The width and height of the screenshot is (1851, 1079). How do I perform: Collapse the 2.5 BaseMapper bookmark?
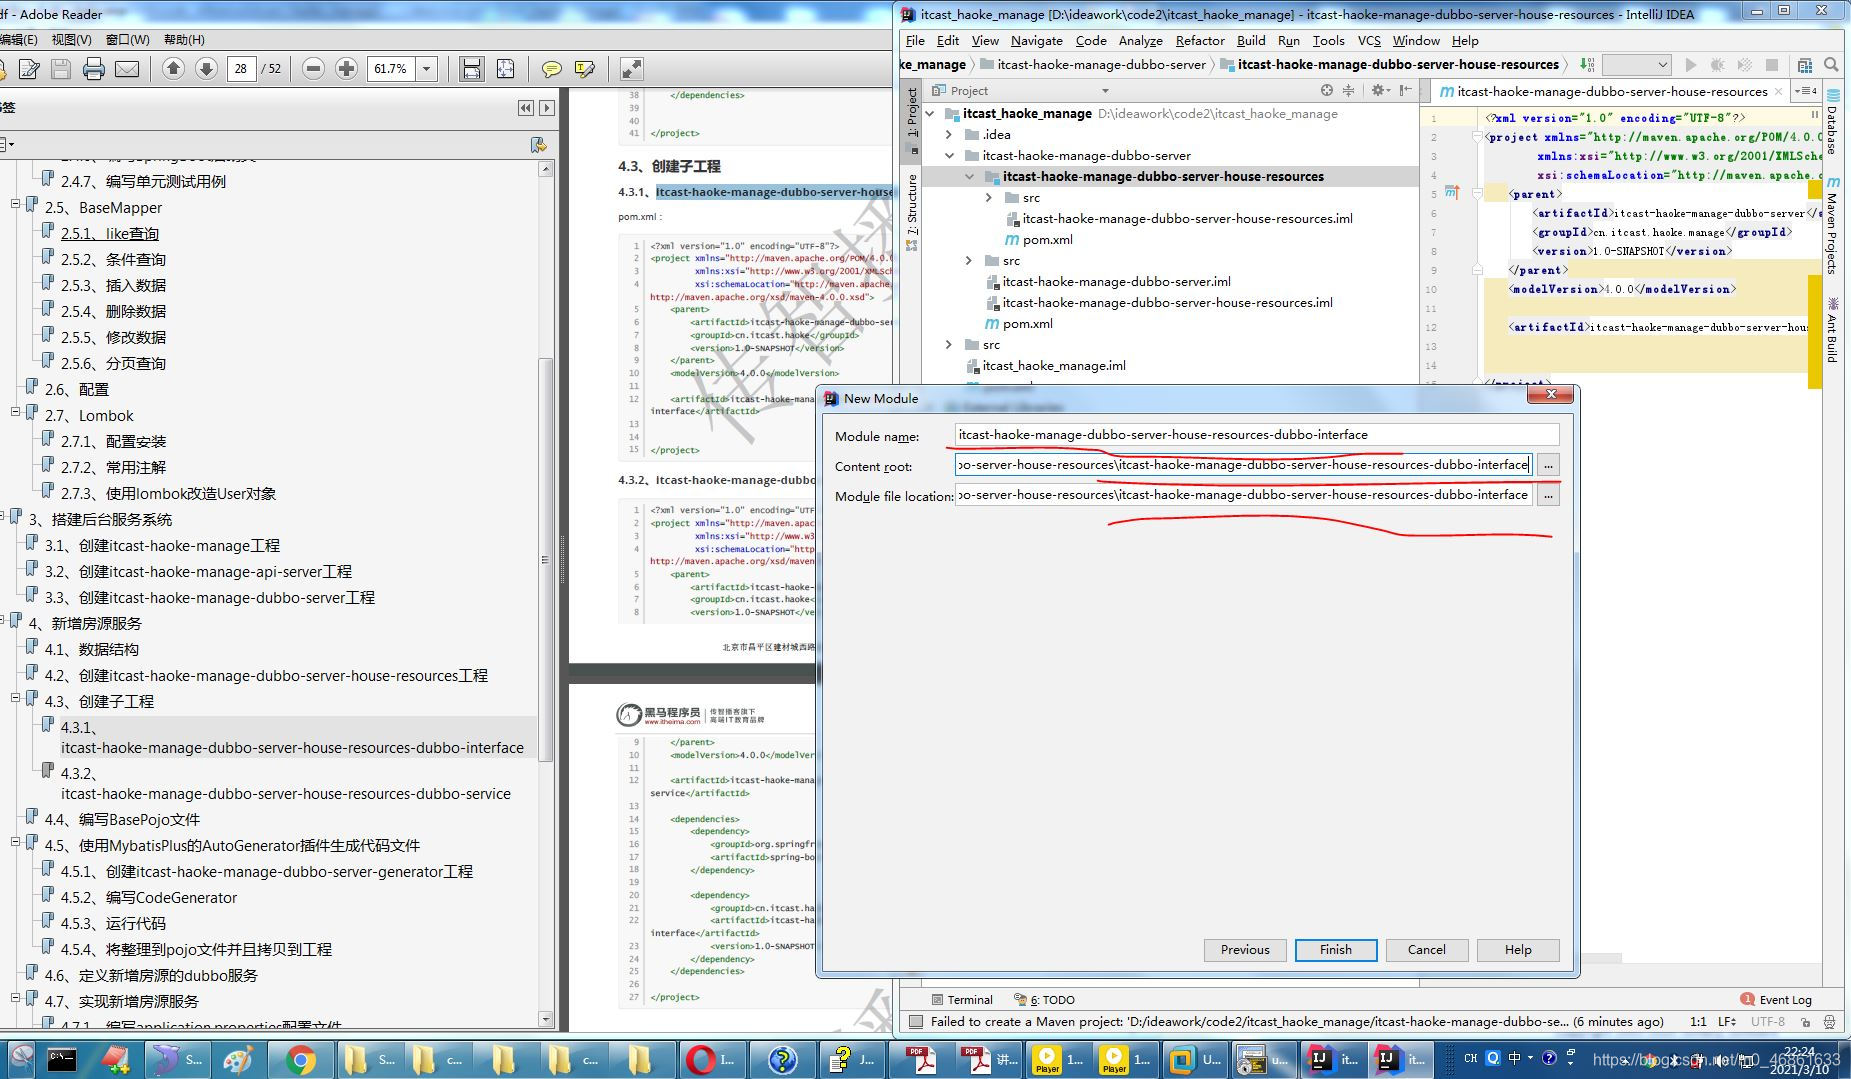(x=16, y=204)
